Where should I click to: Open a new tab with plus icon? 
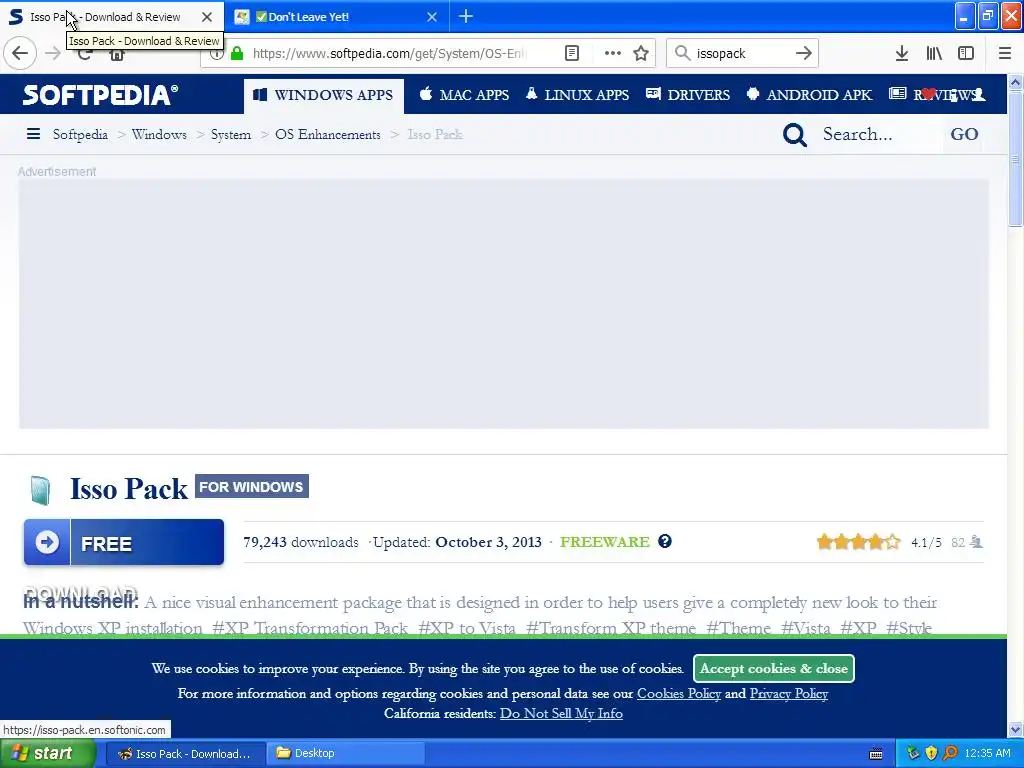click(466, 16)
